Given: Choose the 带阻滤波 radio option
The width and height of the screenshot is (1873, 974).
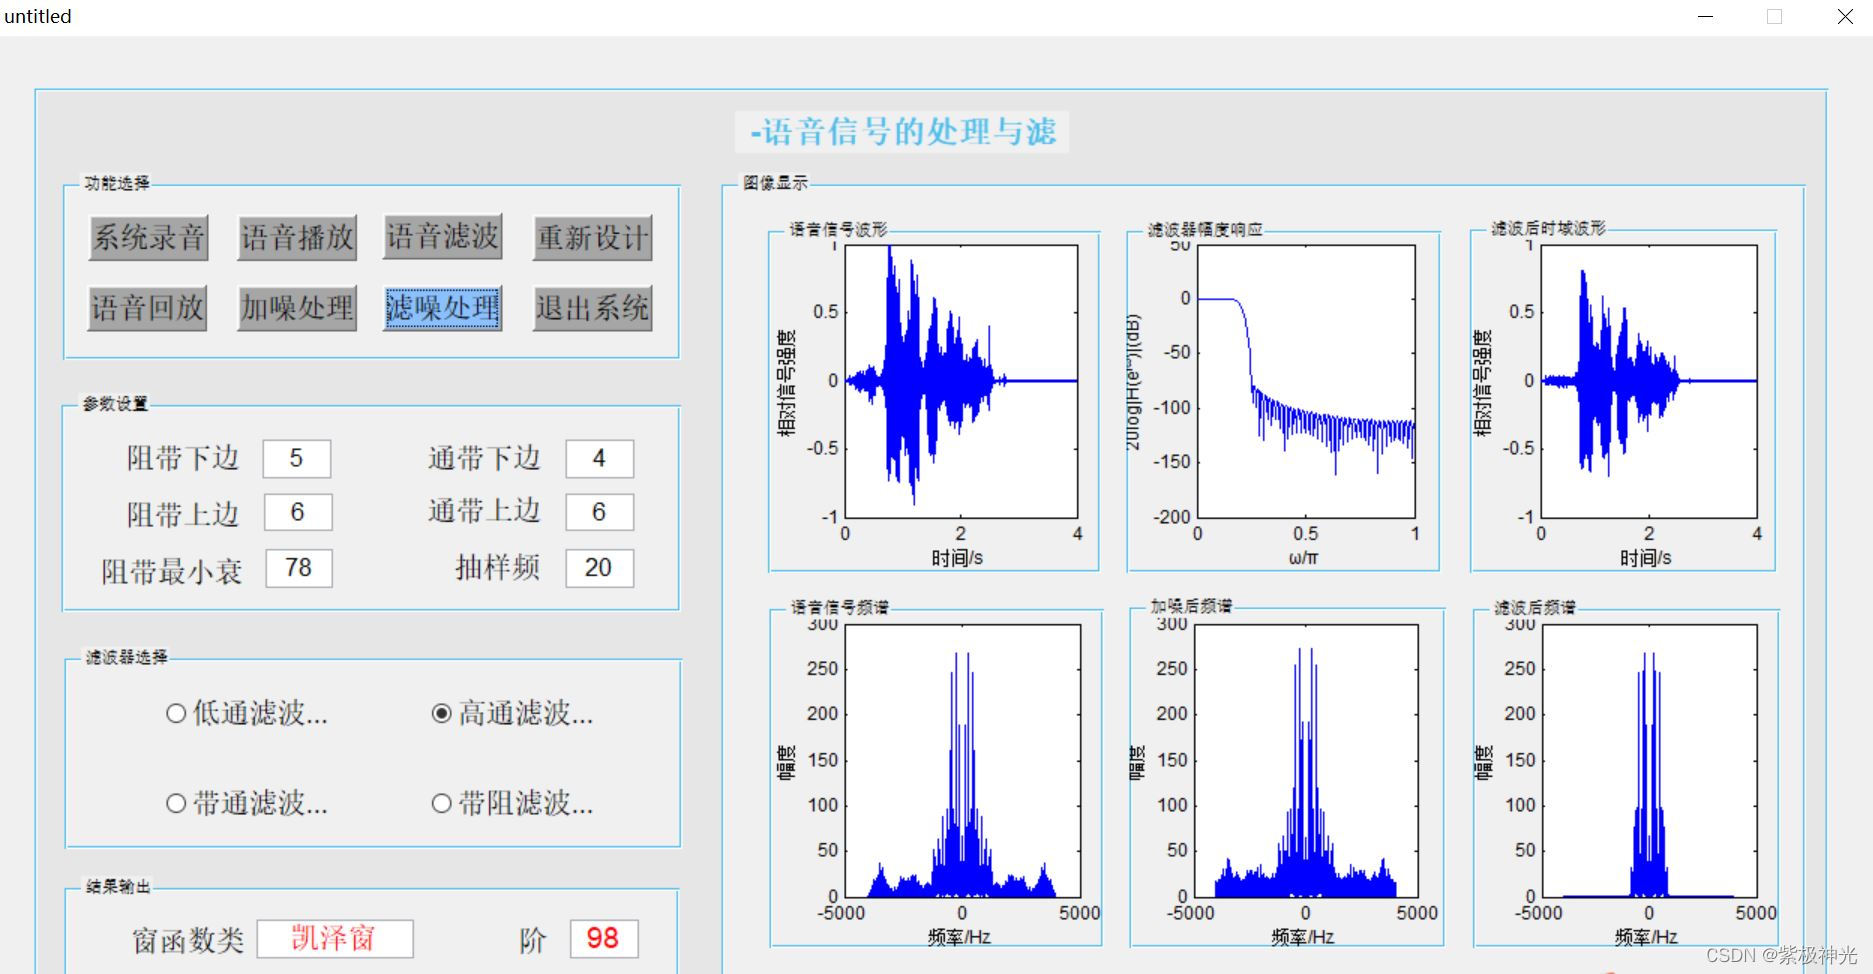Looking at the screenshot, I should (x=512, y=803).
